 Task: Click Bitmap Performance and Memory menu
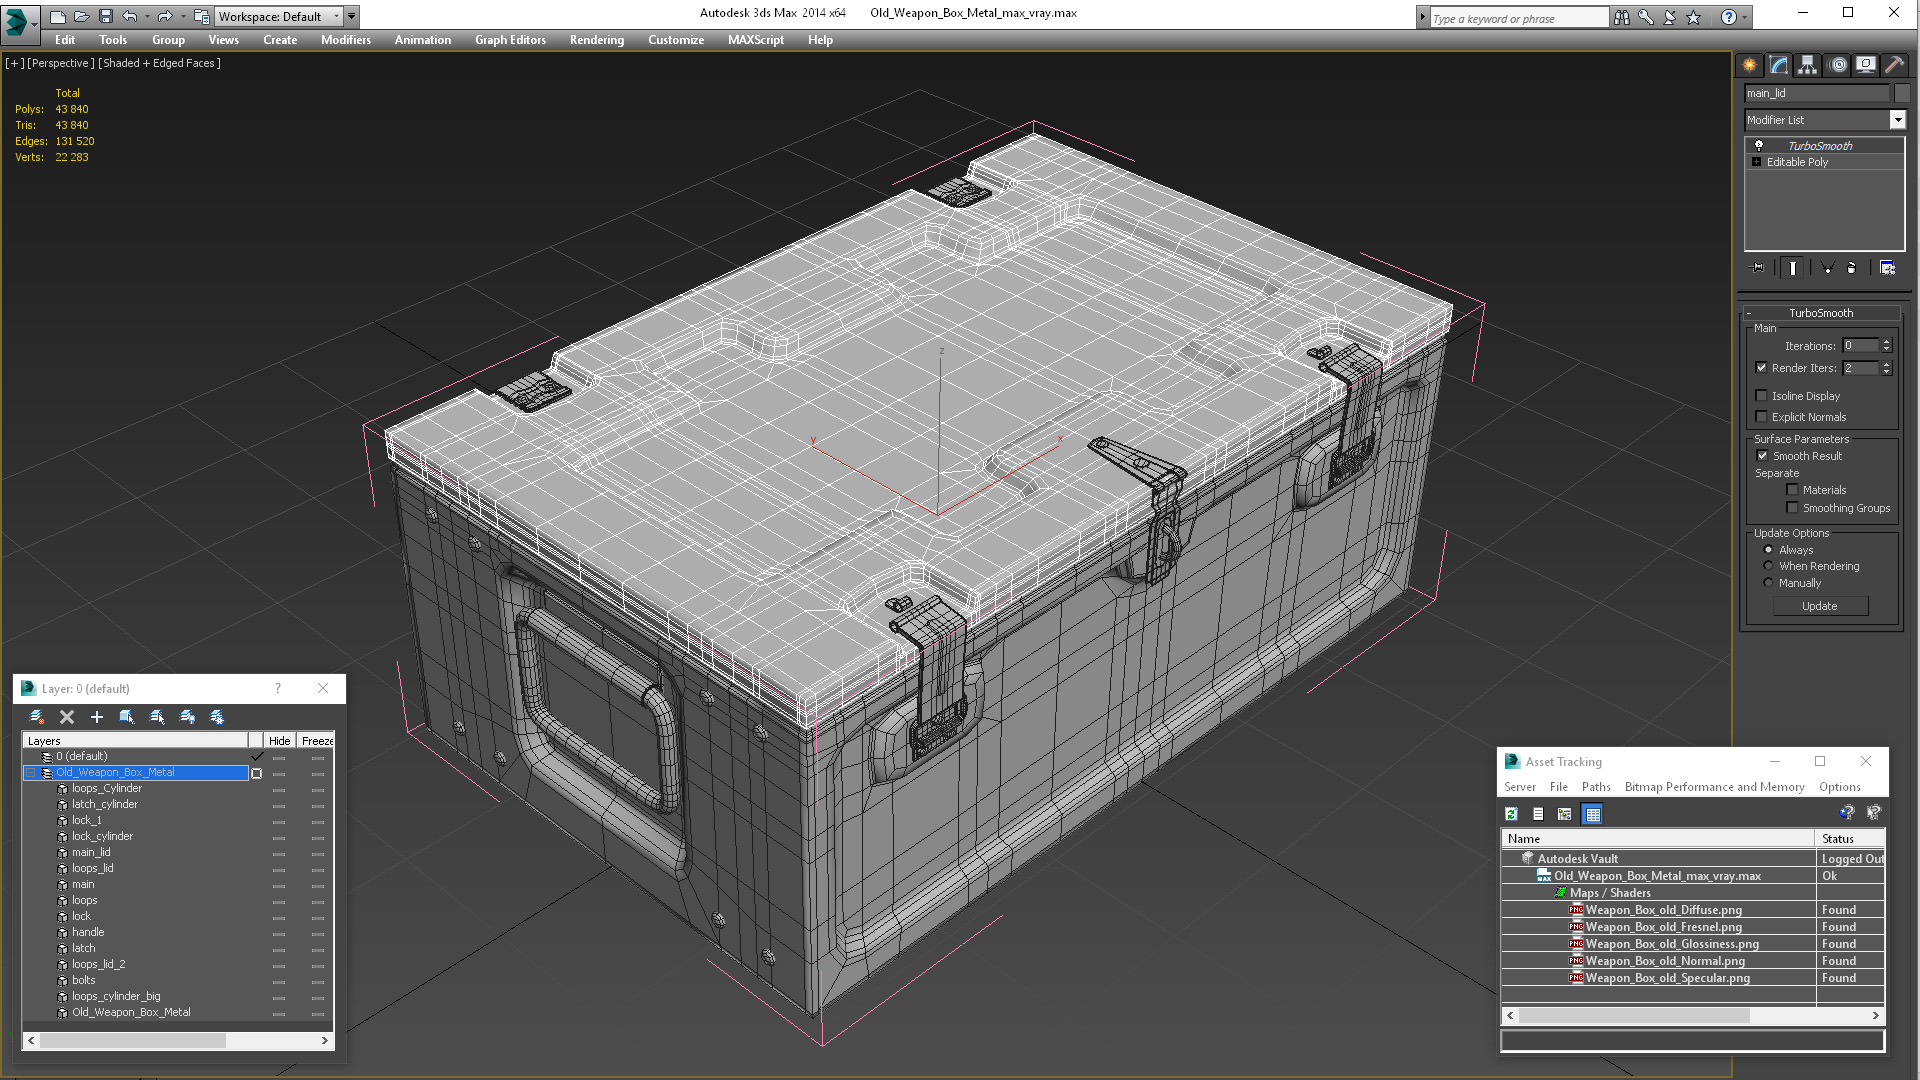coord(1714,787)
